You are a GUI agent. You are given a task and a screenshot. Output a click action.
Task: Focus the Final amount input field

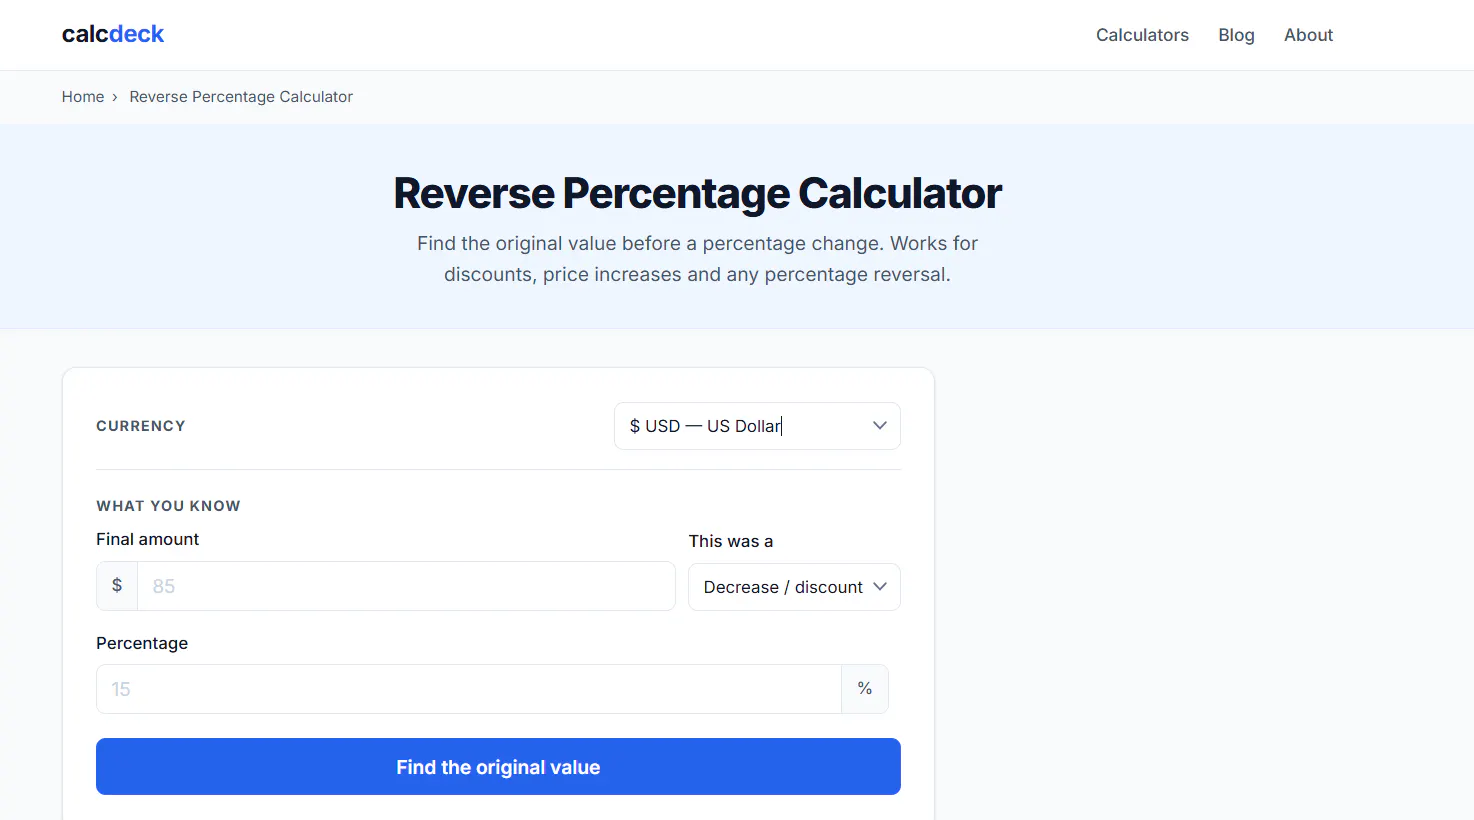(x=406, y=586)
